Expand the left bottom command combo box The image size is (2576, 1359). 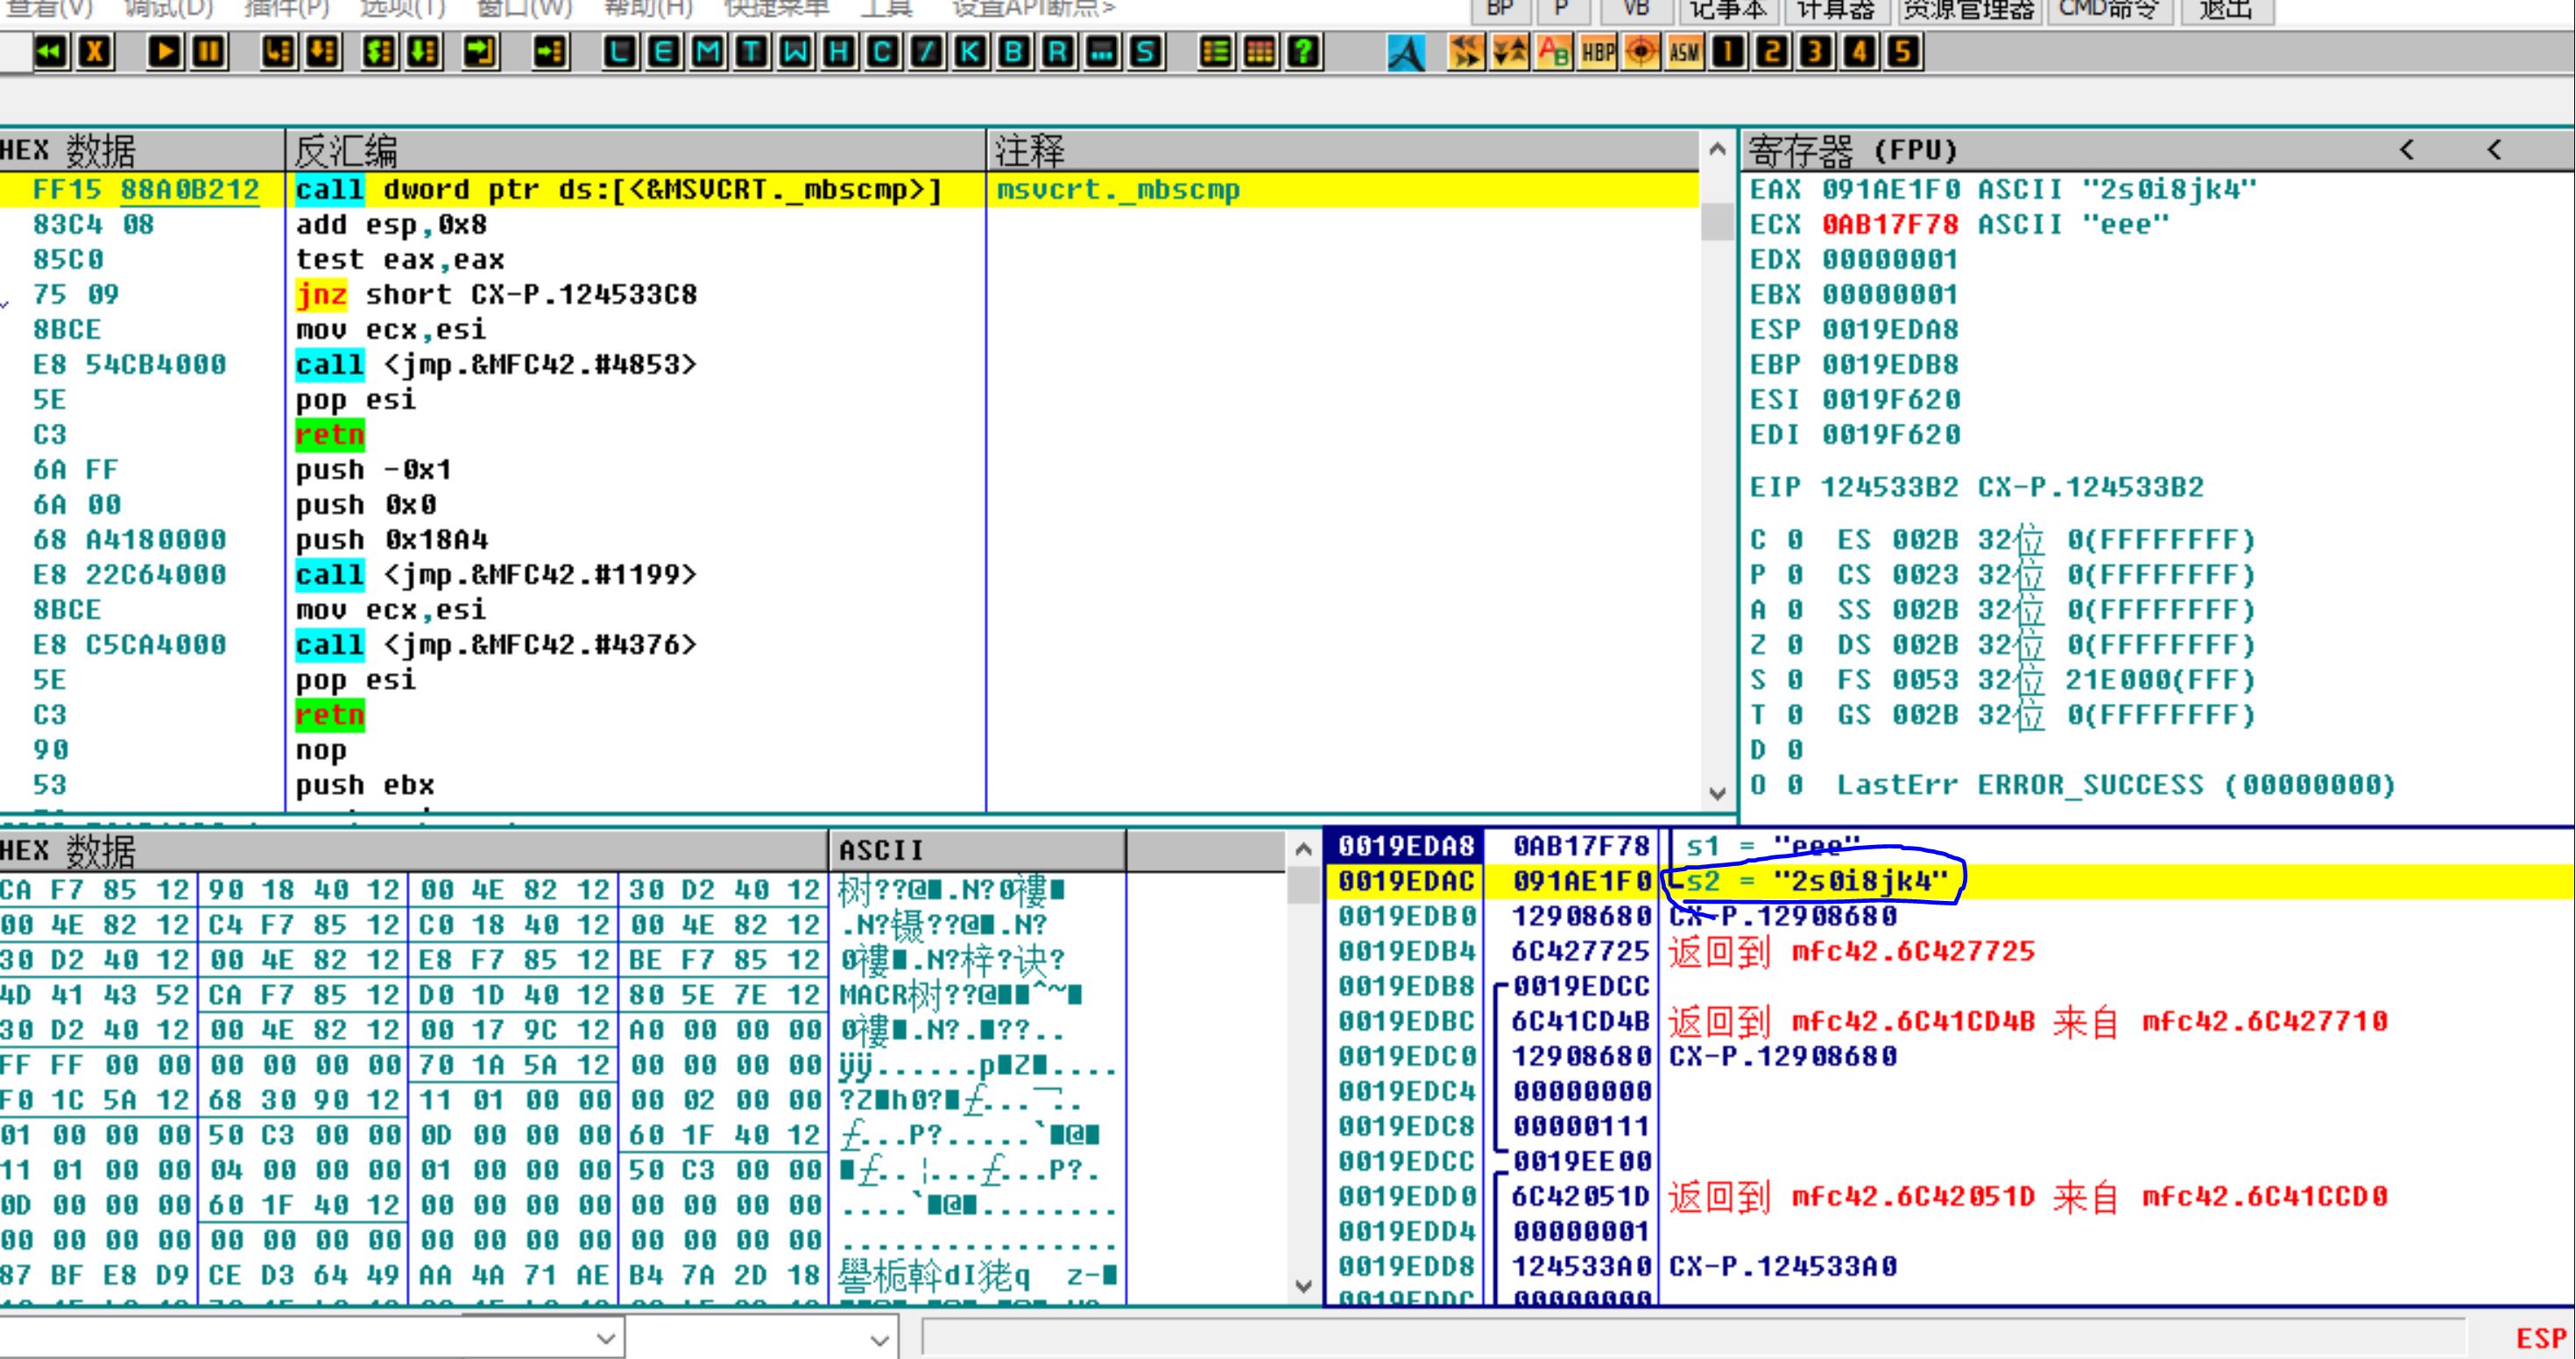[605, 1338]
